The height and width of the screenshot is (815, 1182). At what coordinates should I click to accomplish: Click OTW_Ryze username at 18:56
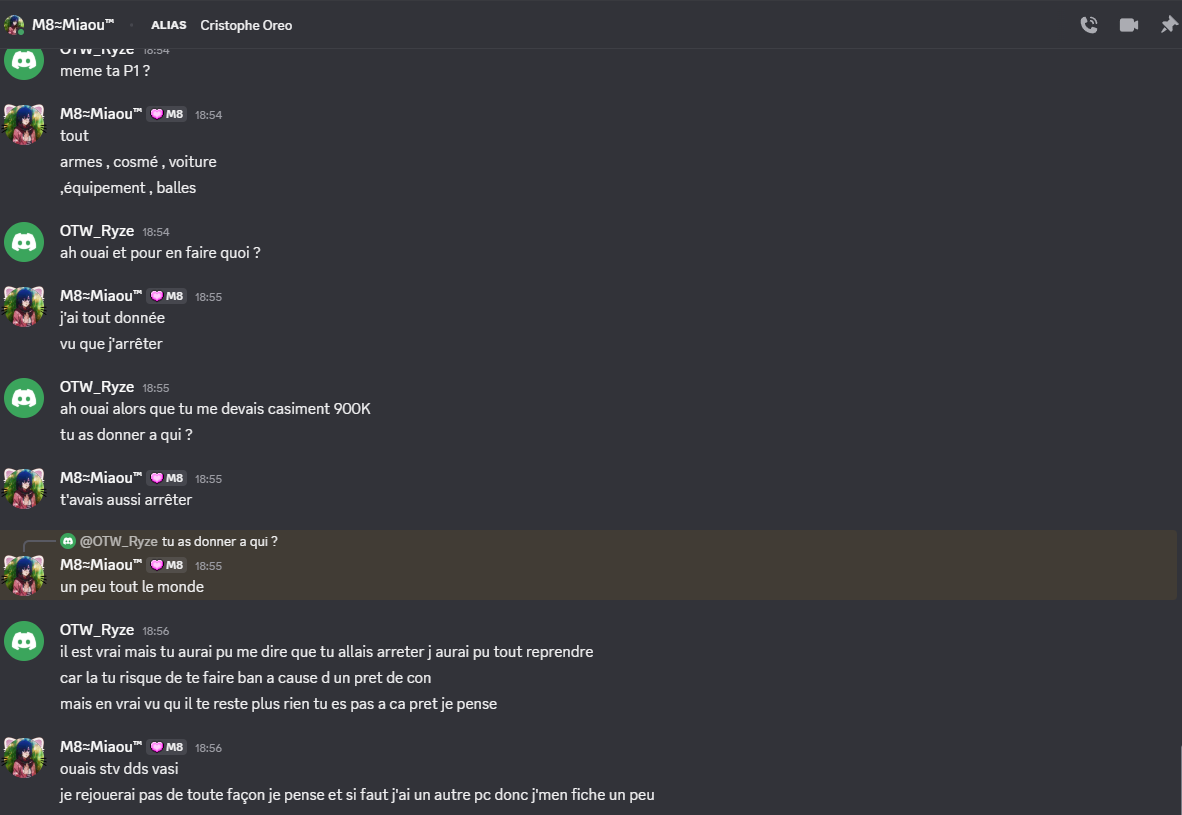[x=97, y=630]
